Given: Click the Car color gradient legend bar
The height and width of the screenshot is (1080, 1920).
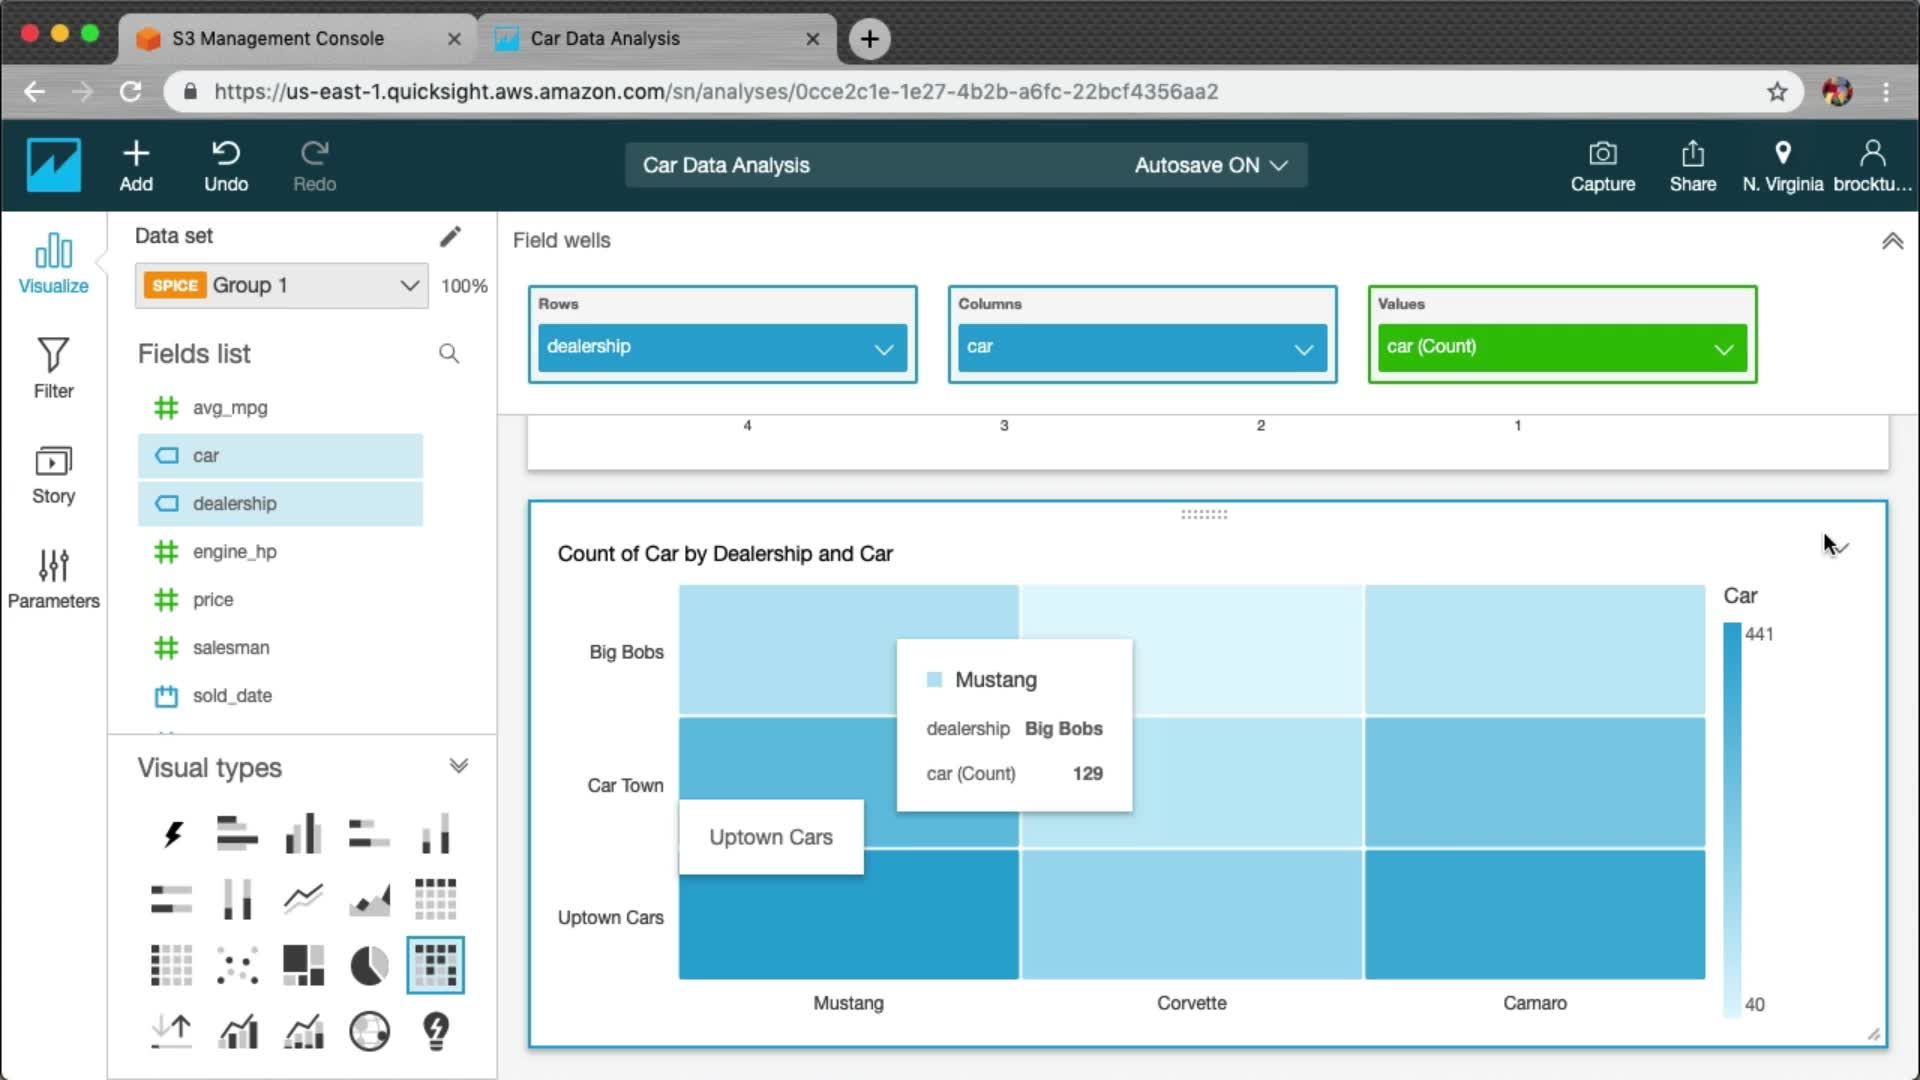Looking at the screenshot, I should (x=1732, y=820).
